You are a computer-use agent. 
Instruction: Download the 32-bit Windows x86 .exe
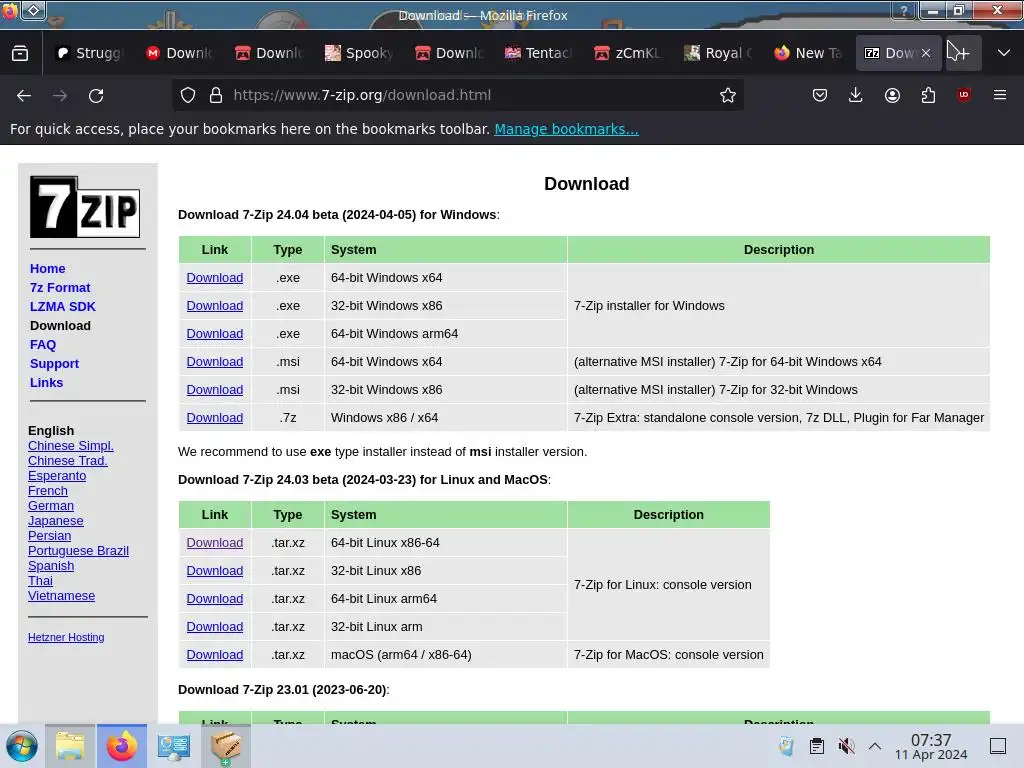tap(215, 306)
